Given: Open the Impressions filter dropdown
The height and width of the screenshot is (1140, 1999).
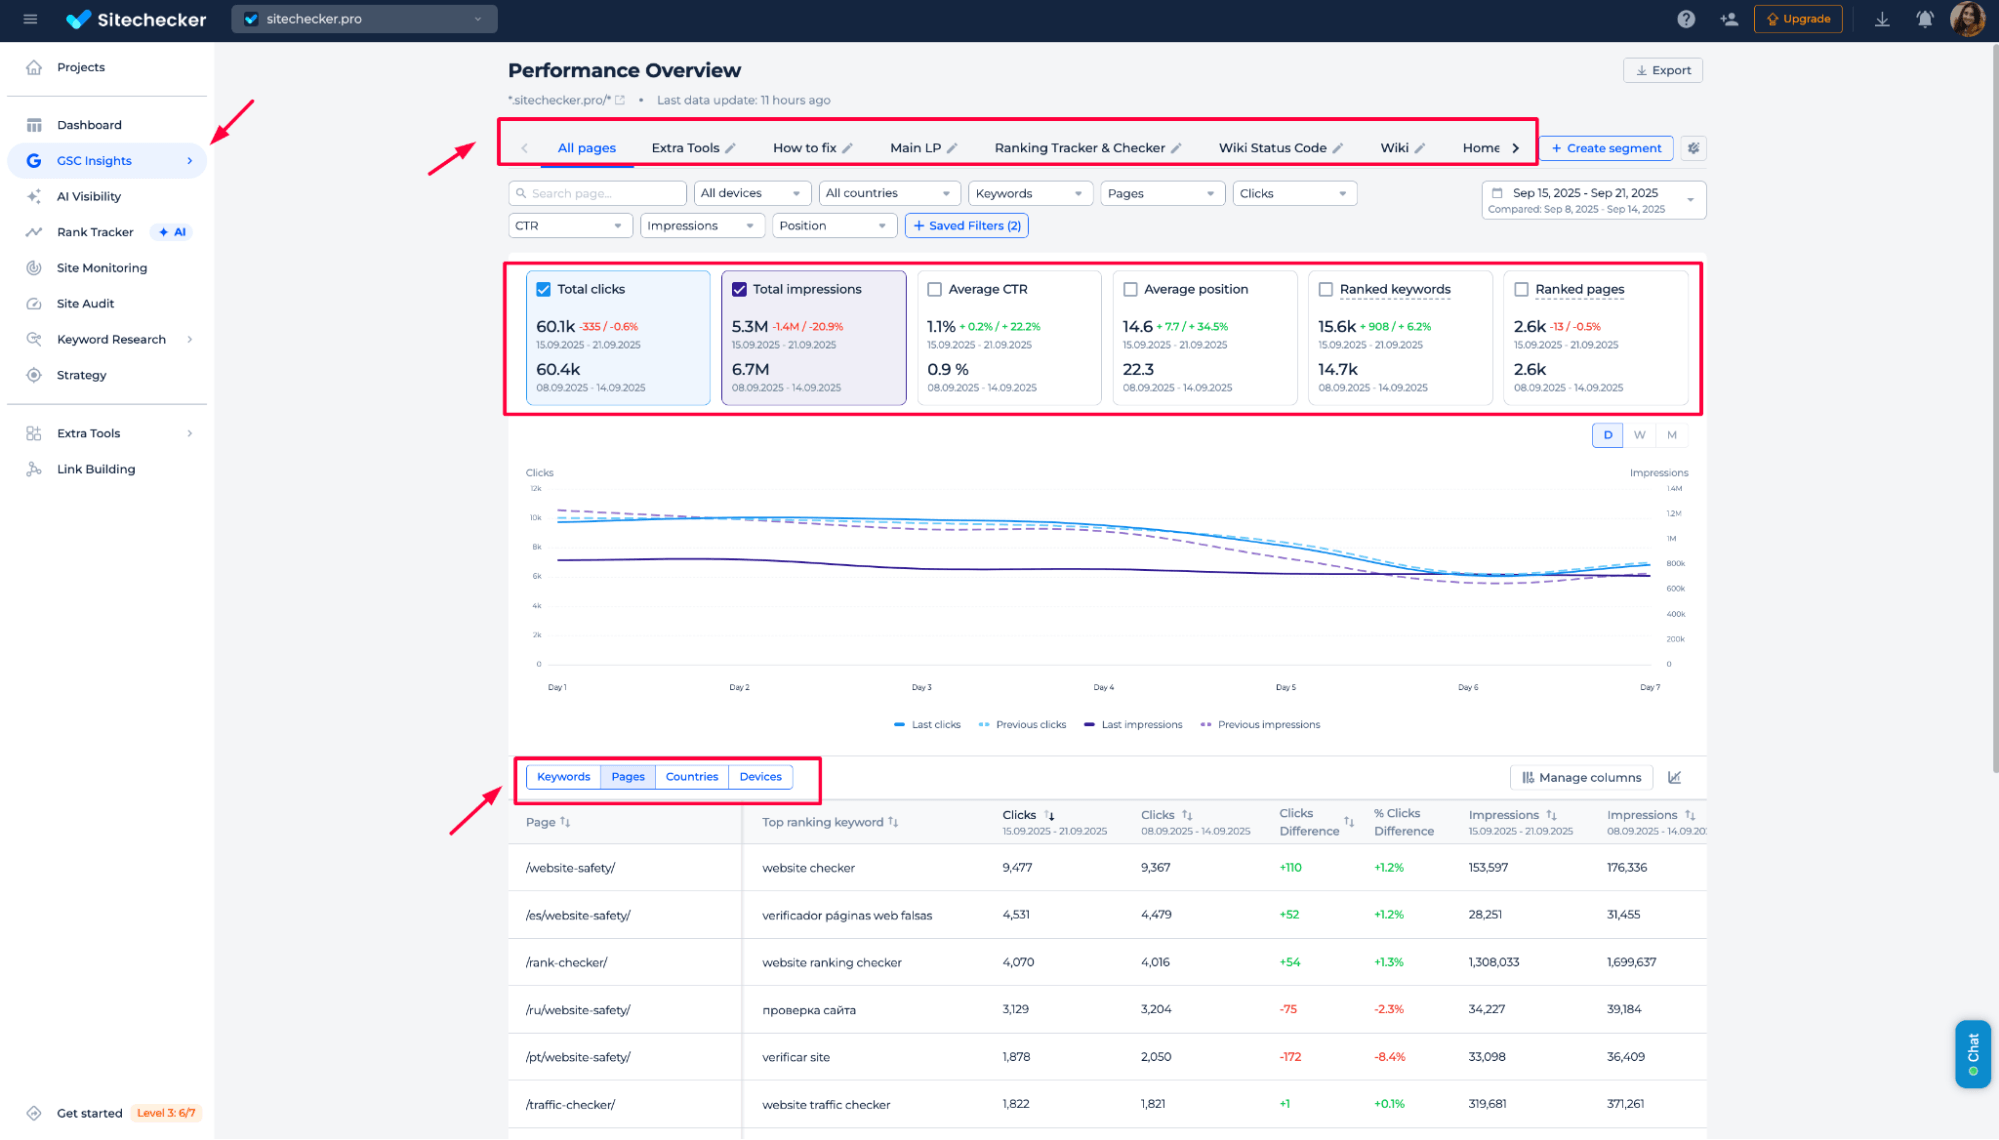Looking at the screenshot, I should (x=702, y=226).
